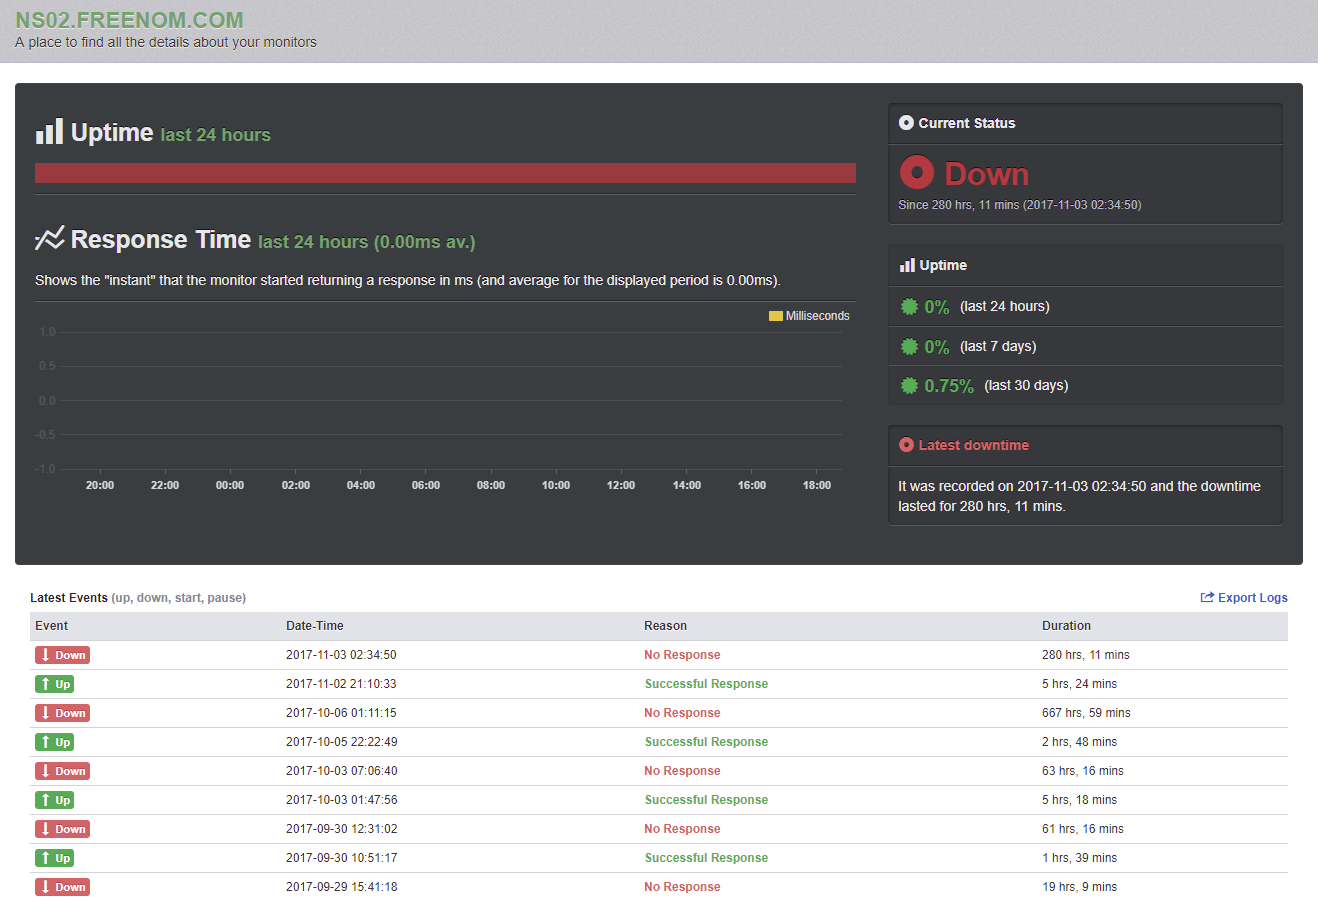The height and width of the screenshot is (901, 1322).
Task: Click the 0.75% uptime value
Action: 949,386
